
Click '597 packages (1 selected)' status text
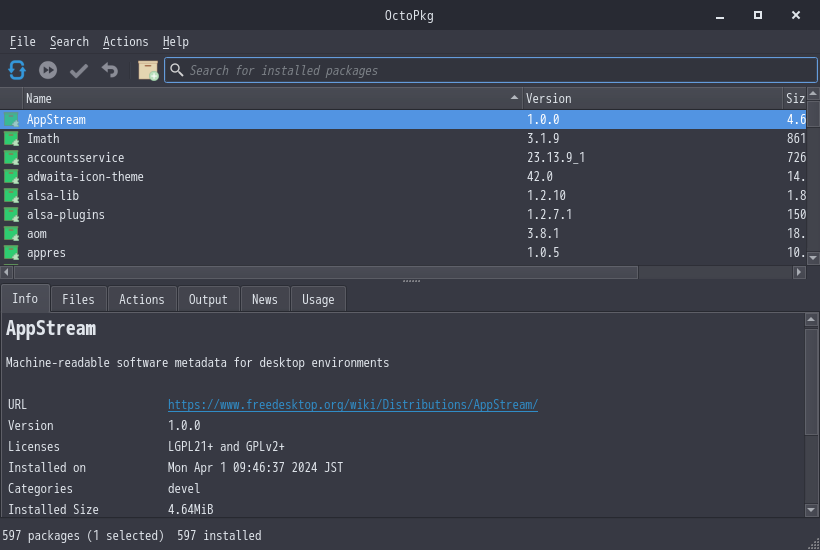click(x=83, y=536)
